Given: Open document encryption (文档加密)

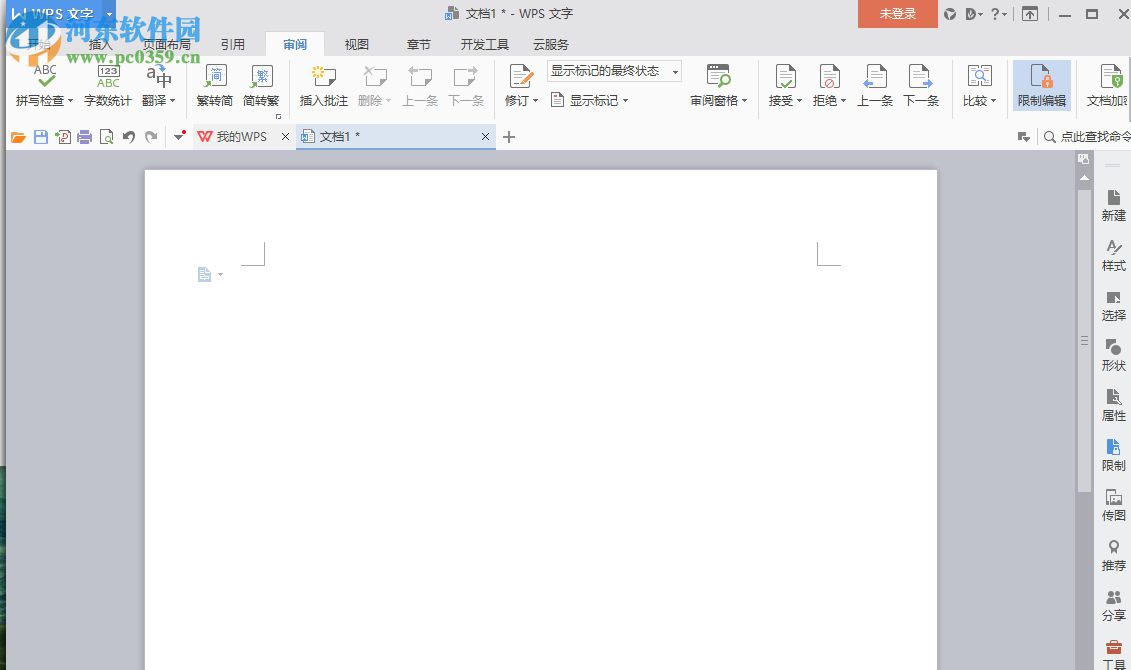Looking at the screenshot, I should [1107, 85].
